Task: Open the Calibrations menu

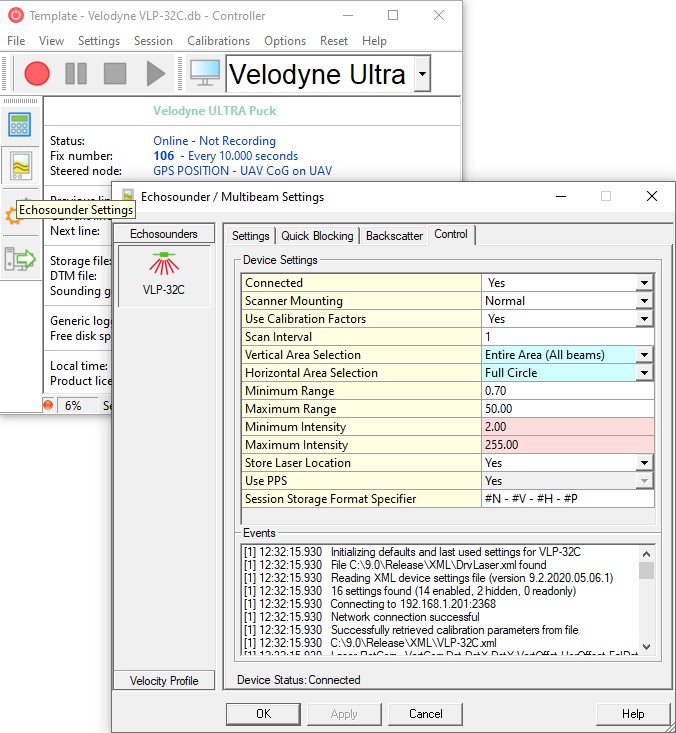Action: pos(218,41)
